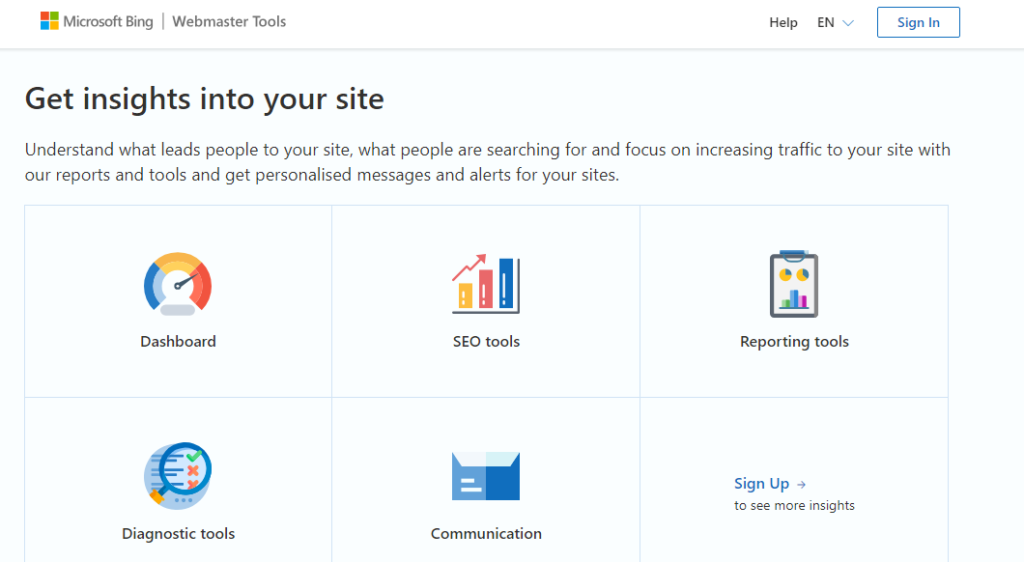
Task: Click the 'to see more insights' text
Action: click(794, 505)
